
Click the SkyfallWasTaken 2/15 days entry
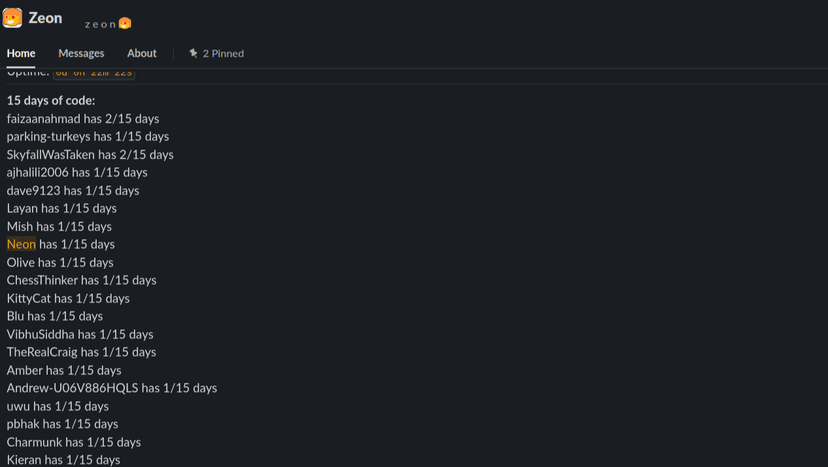(90, 154)
